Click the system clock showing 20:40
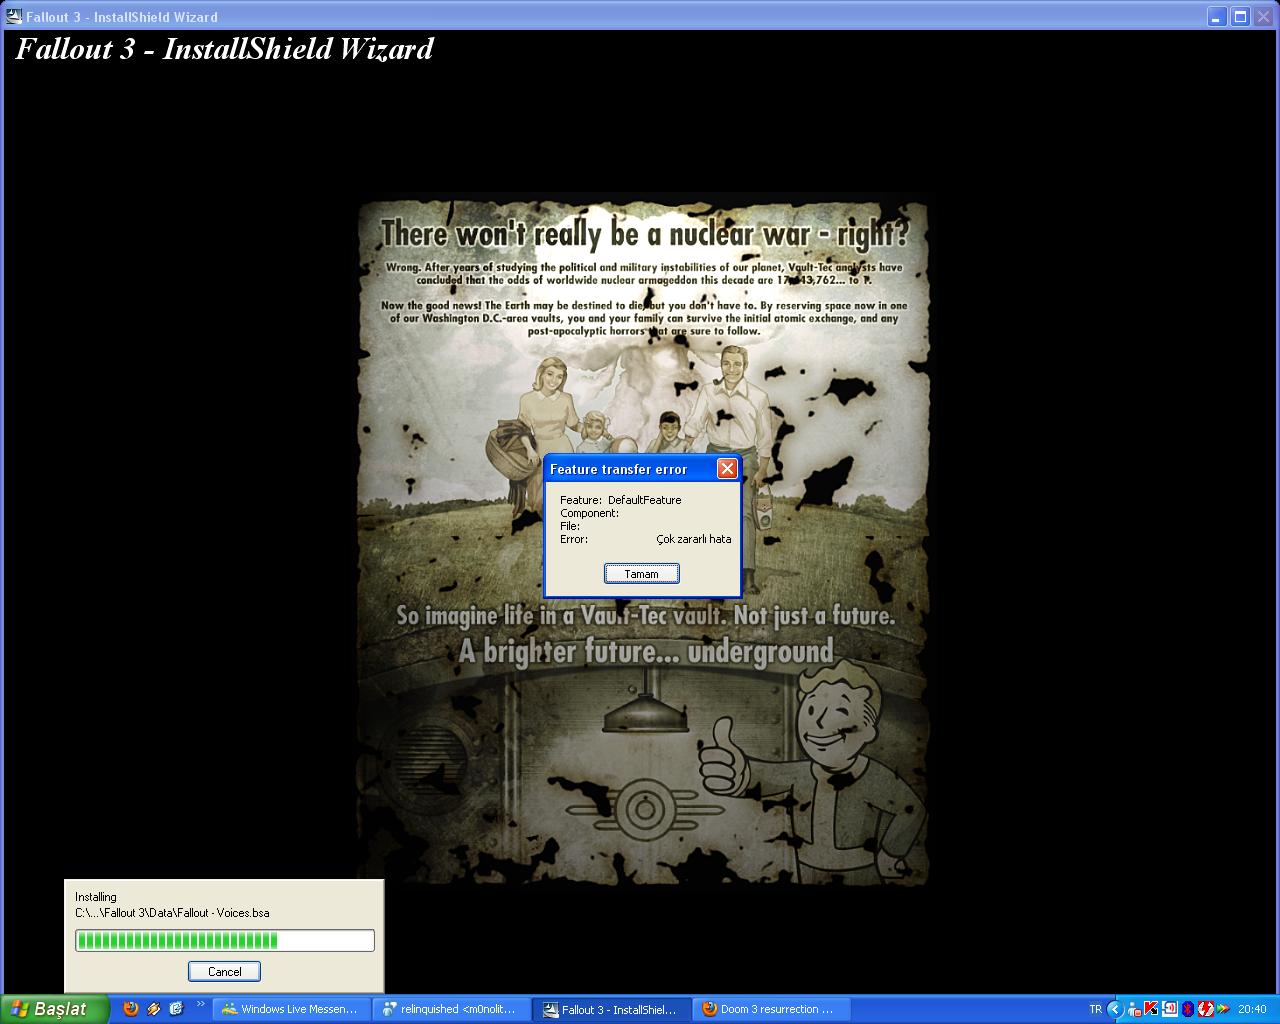This screenshot has height=1024, width=1280. pos(1252,1009)
